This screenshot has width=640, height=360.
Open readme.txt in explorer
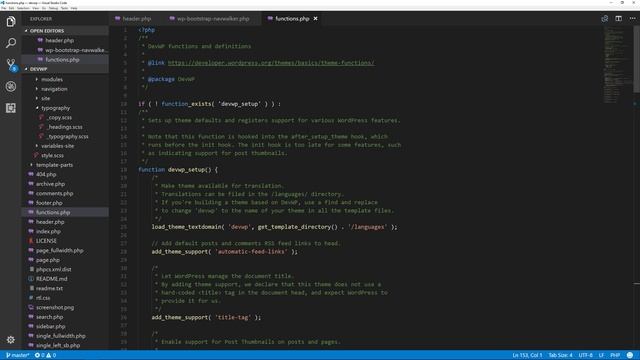pos(49,288)
